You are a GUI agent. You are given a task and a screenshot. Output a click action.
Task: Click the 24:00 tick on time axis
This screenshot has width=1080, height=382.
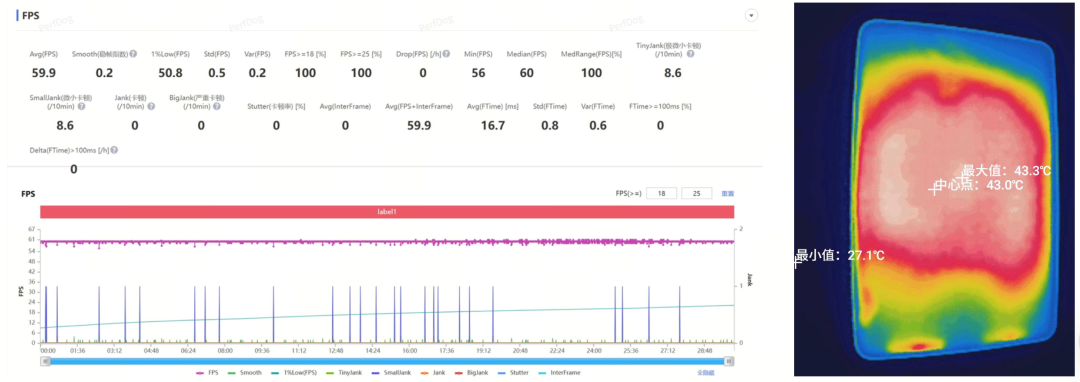594,350
